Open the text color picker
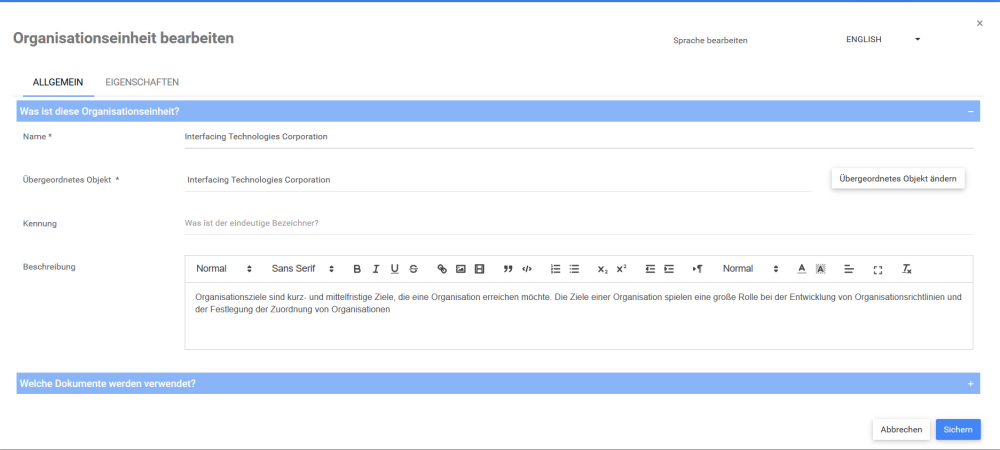 pyautogui.click(x=802, y=269)
